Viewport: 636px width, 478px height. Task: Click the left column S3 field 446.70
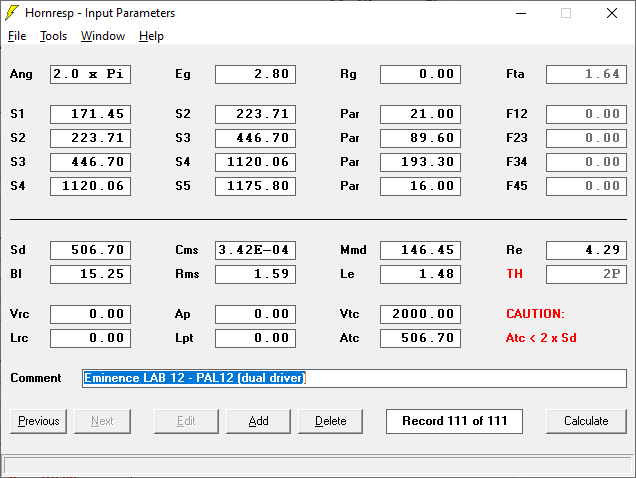coord(90,162)
